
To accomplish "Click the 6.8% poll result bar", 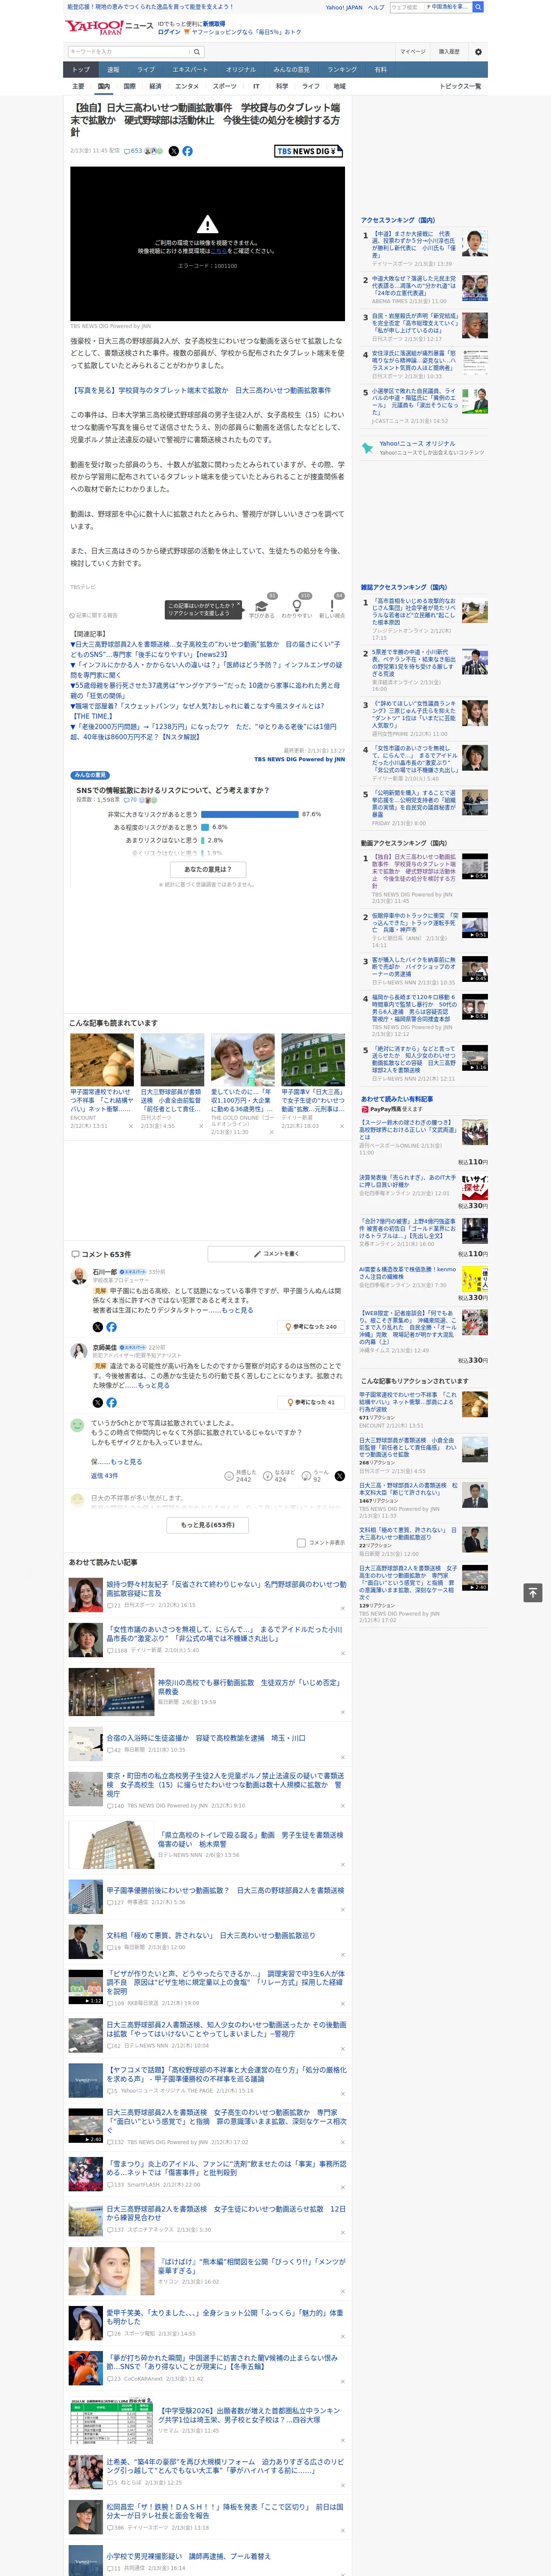I will coord(205,827).
